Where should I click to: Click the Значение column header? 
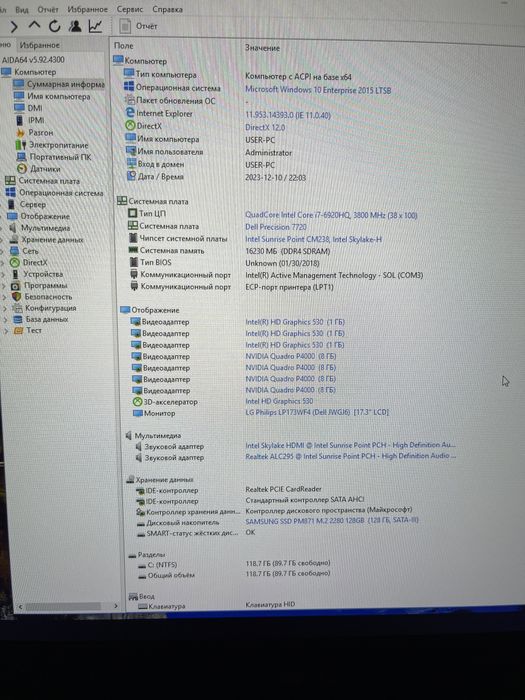[x=262, y=48]
